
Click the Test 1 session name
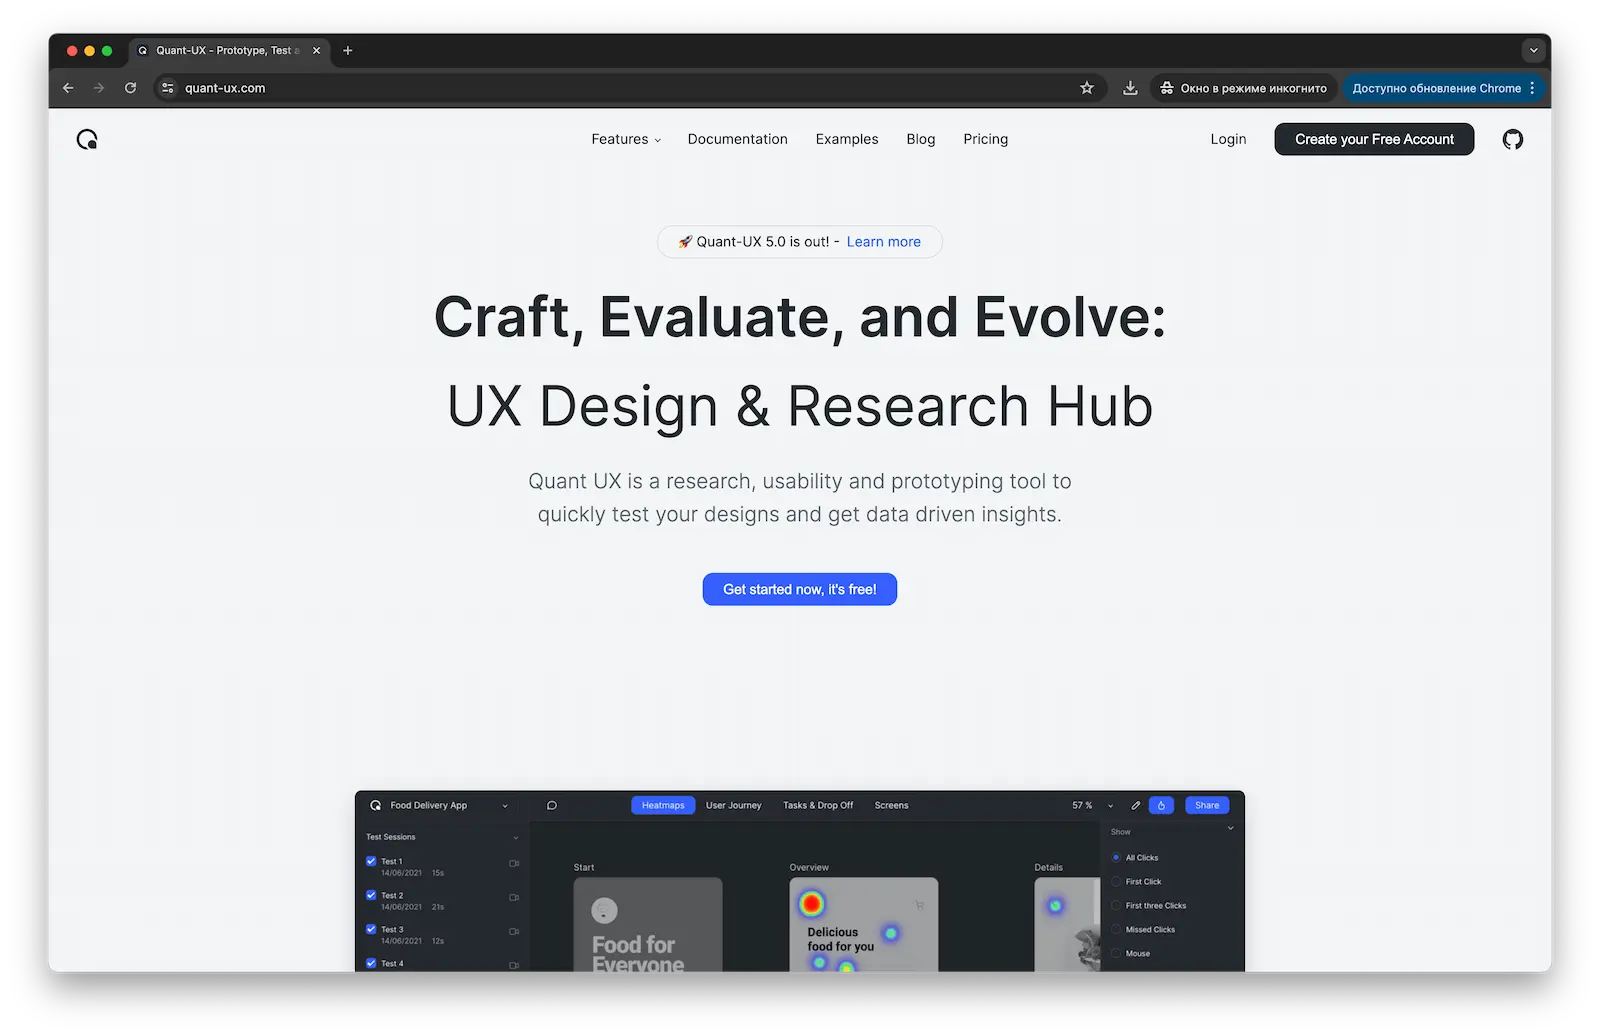(391, 861)
